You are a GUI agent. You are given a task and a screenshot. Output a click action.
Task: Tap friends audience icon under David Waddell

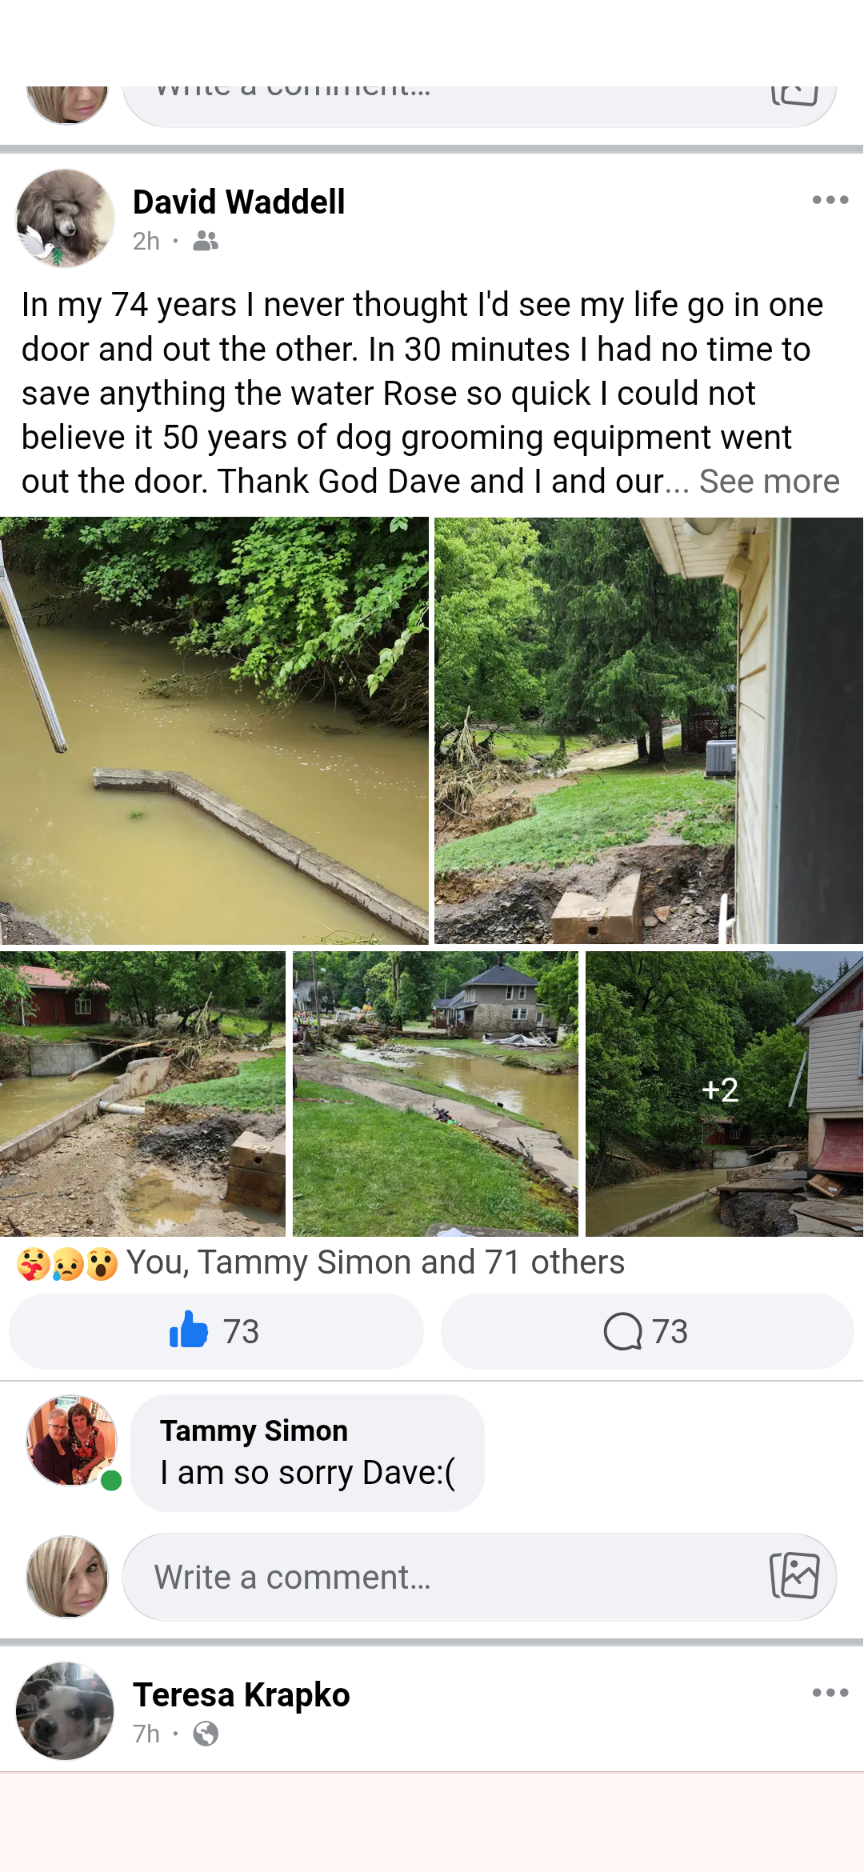206,241
